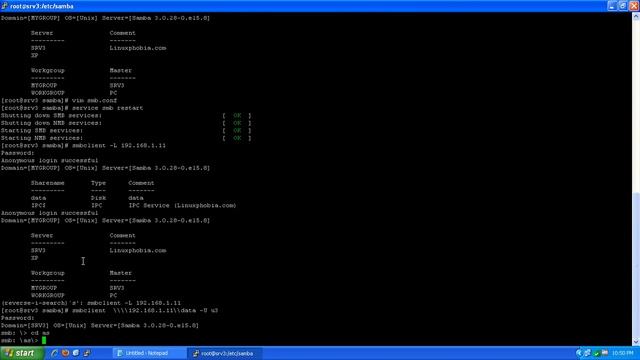The height and width of the screenshot is (360, 640).
Task: Click the clock showing 10:50 PM
Action: click(x=623, y=353)
